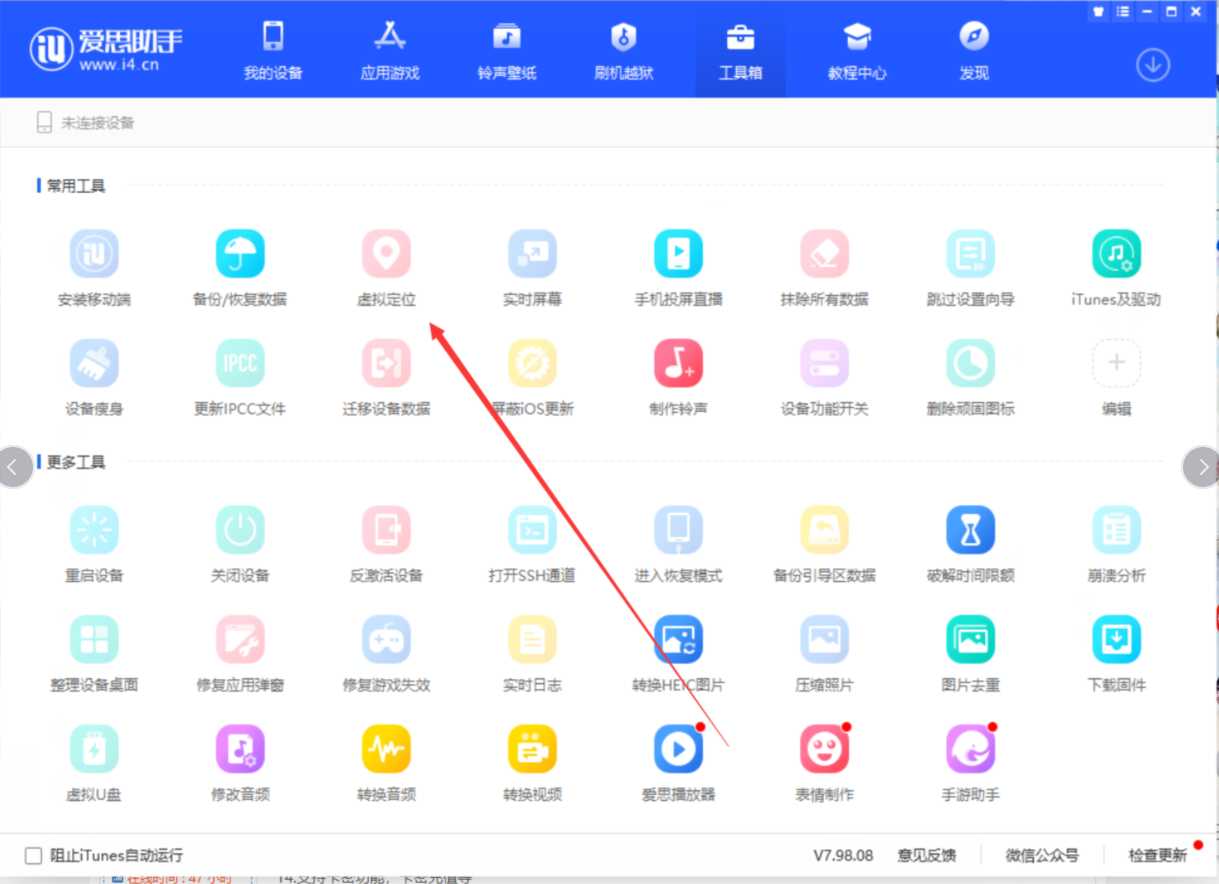Select 关闭设备 power icon
This screenshot has width=1219, height=884.
[240, 530]
